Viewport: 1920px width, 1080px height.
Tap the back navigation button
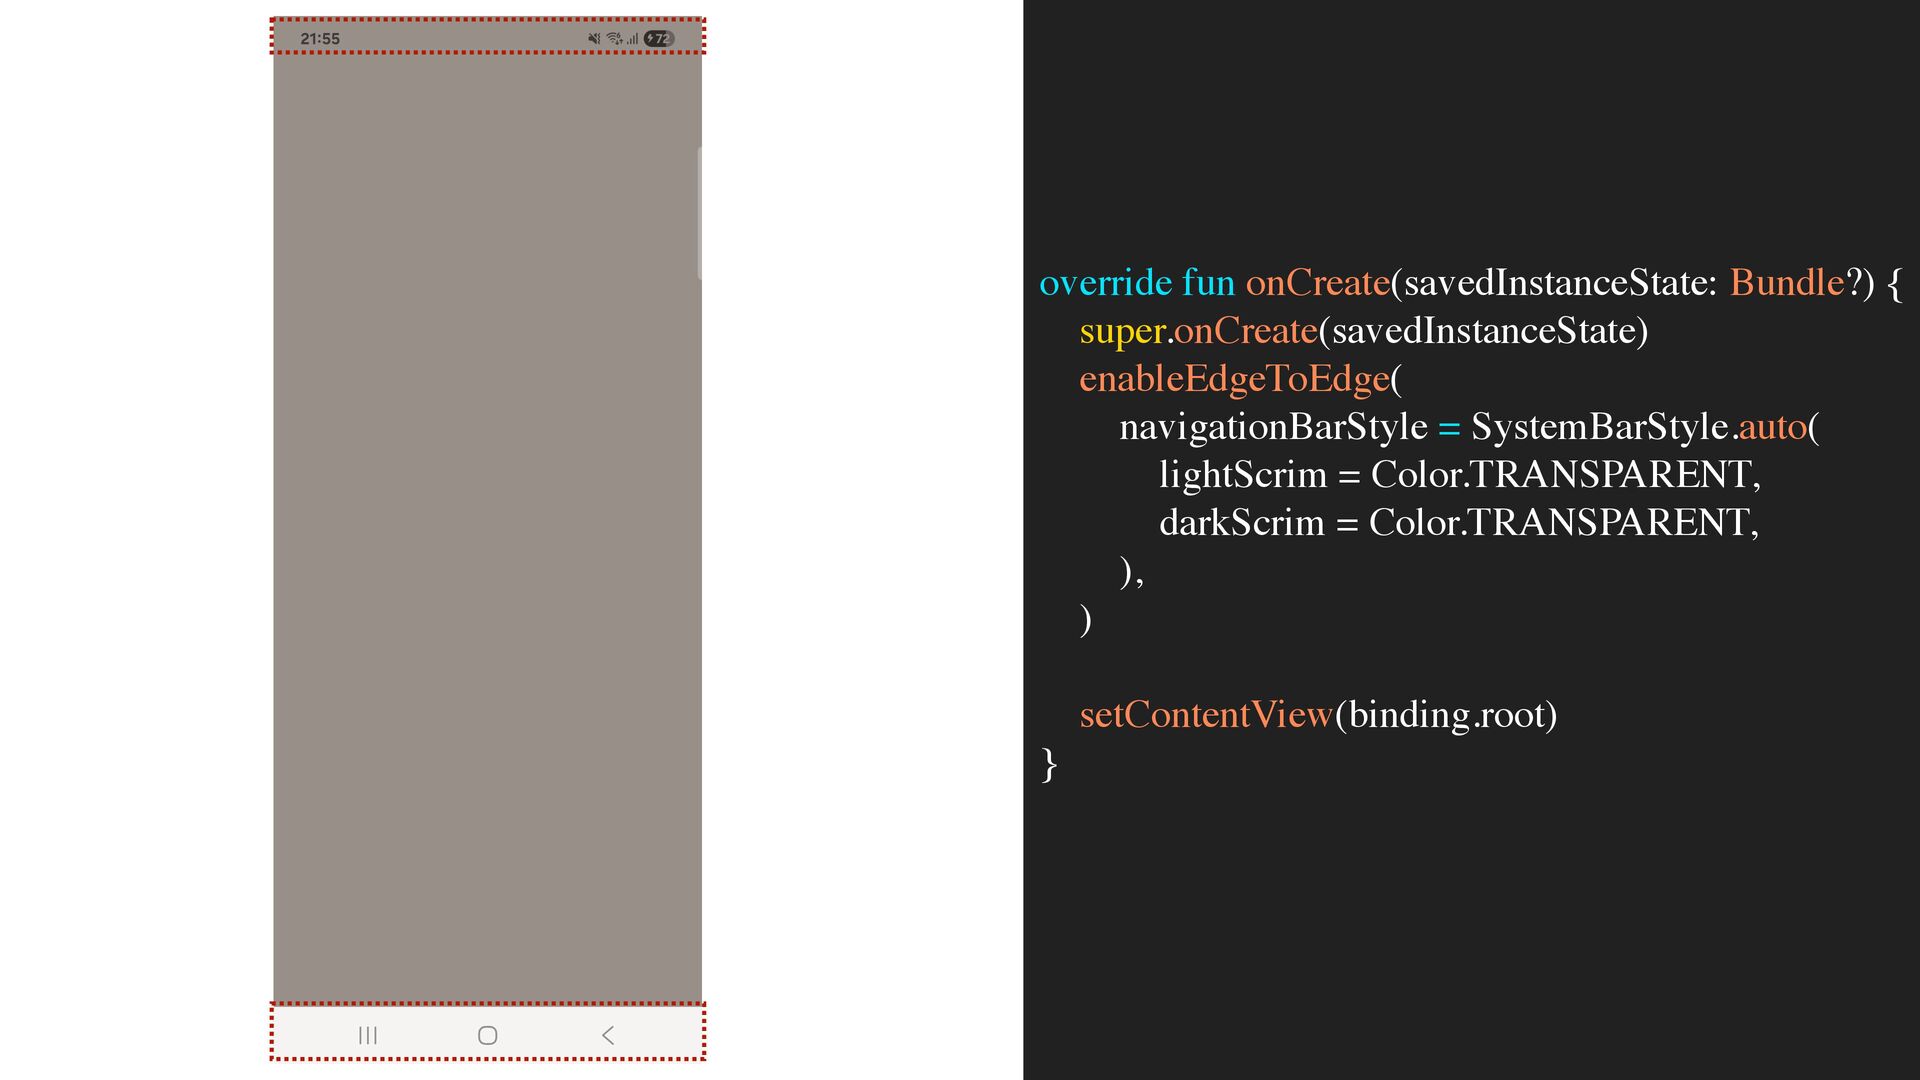click(x=608, y=1035)
